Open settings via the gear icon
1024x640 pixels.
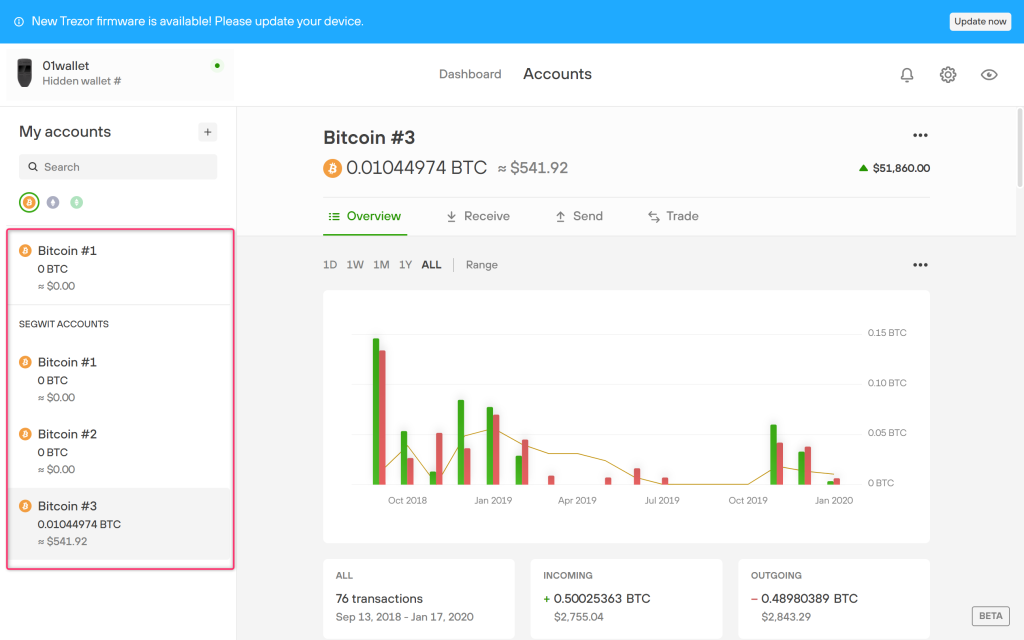(948, 74)
